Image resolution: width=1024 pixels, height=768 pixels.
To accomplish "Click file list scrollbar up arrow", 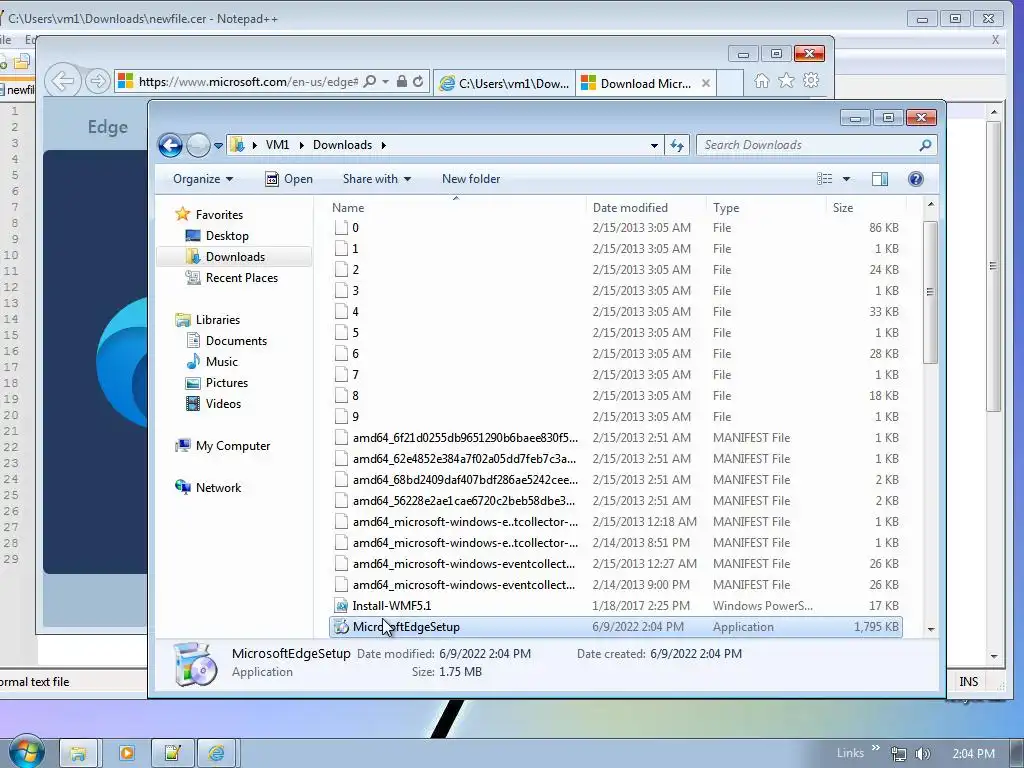I will coord(931,205).
